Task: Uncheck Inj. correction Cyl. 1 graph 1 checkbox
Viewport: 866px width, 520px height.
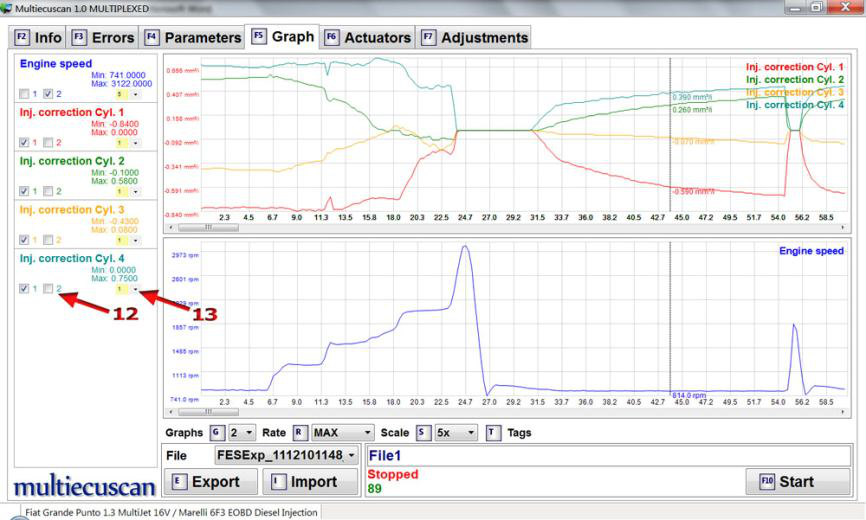Action: 24,142
